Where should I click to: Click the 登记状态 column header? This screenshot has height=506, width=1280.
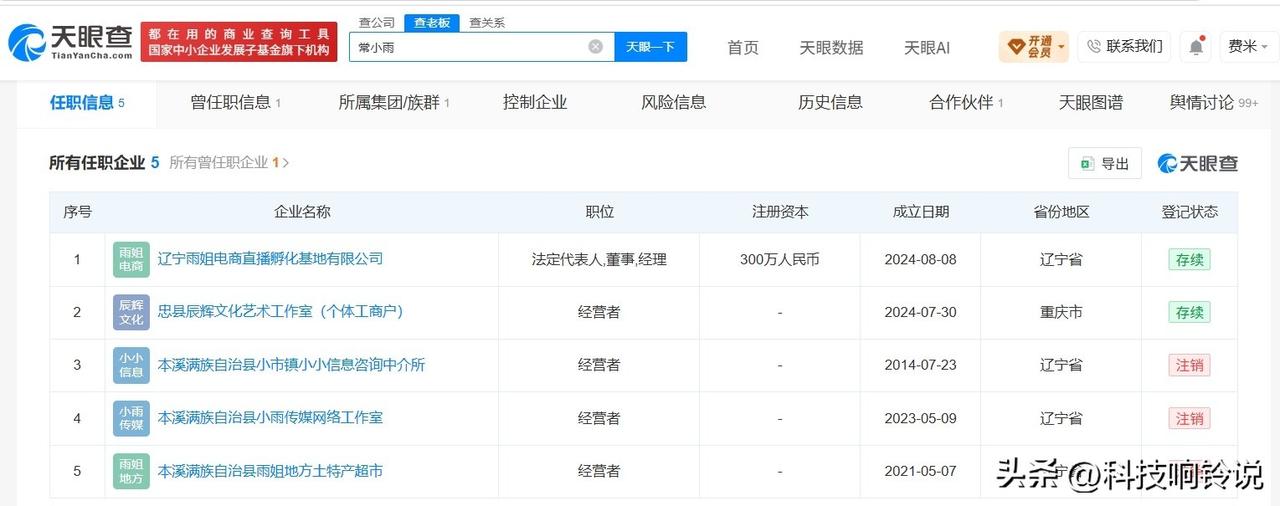coord(1189,212)
